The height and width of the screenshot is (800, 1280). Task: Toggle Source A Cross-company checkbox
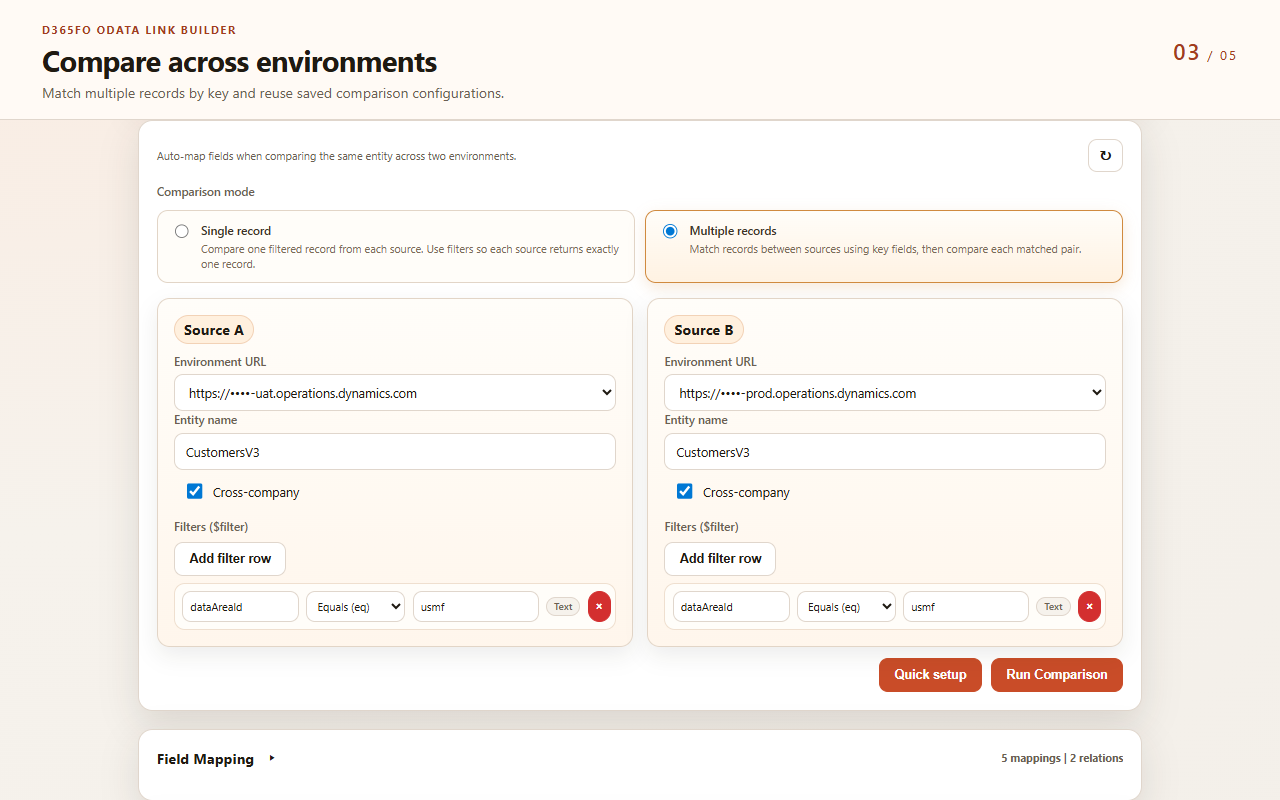point(195,491)
